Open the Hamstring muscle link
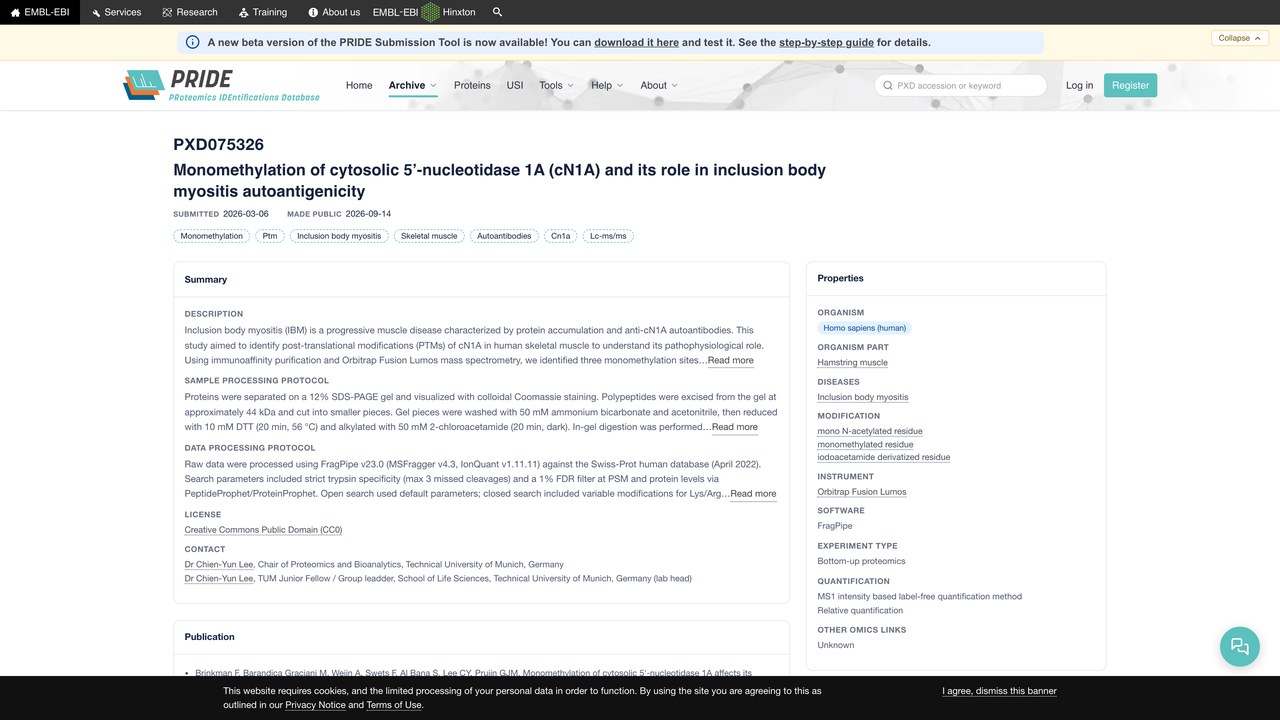 [852, 363]
